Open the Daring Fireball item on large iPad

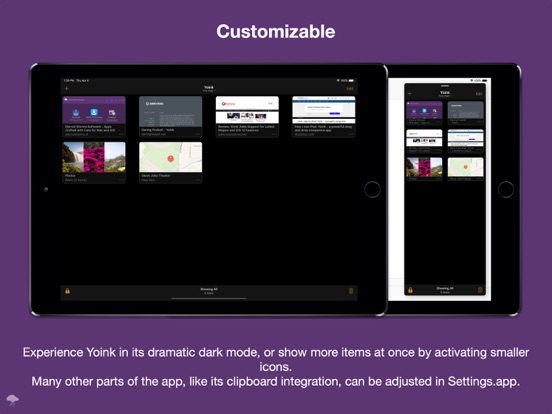pyautogui.click(x=171, y=117)
